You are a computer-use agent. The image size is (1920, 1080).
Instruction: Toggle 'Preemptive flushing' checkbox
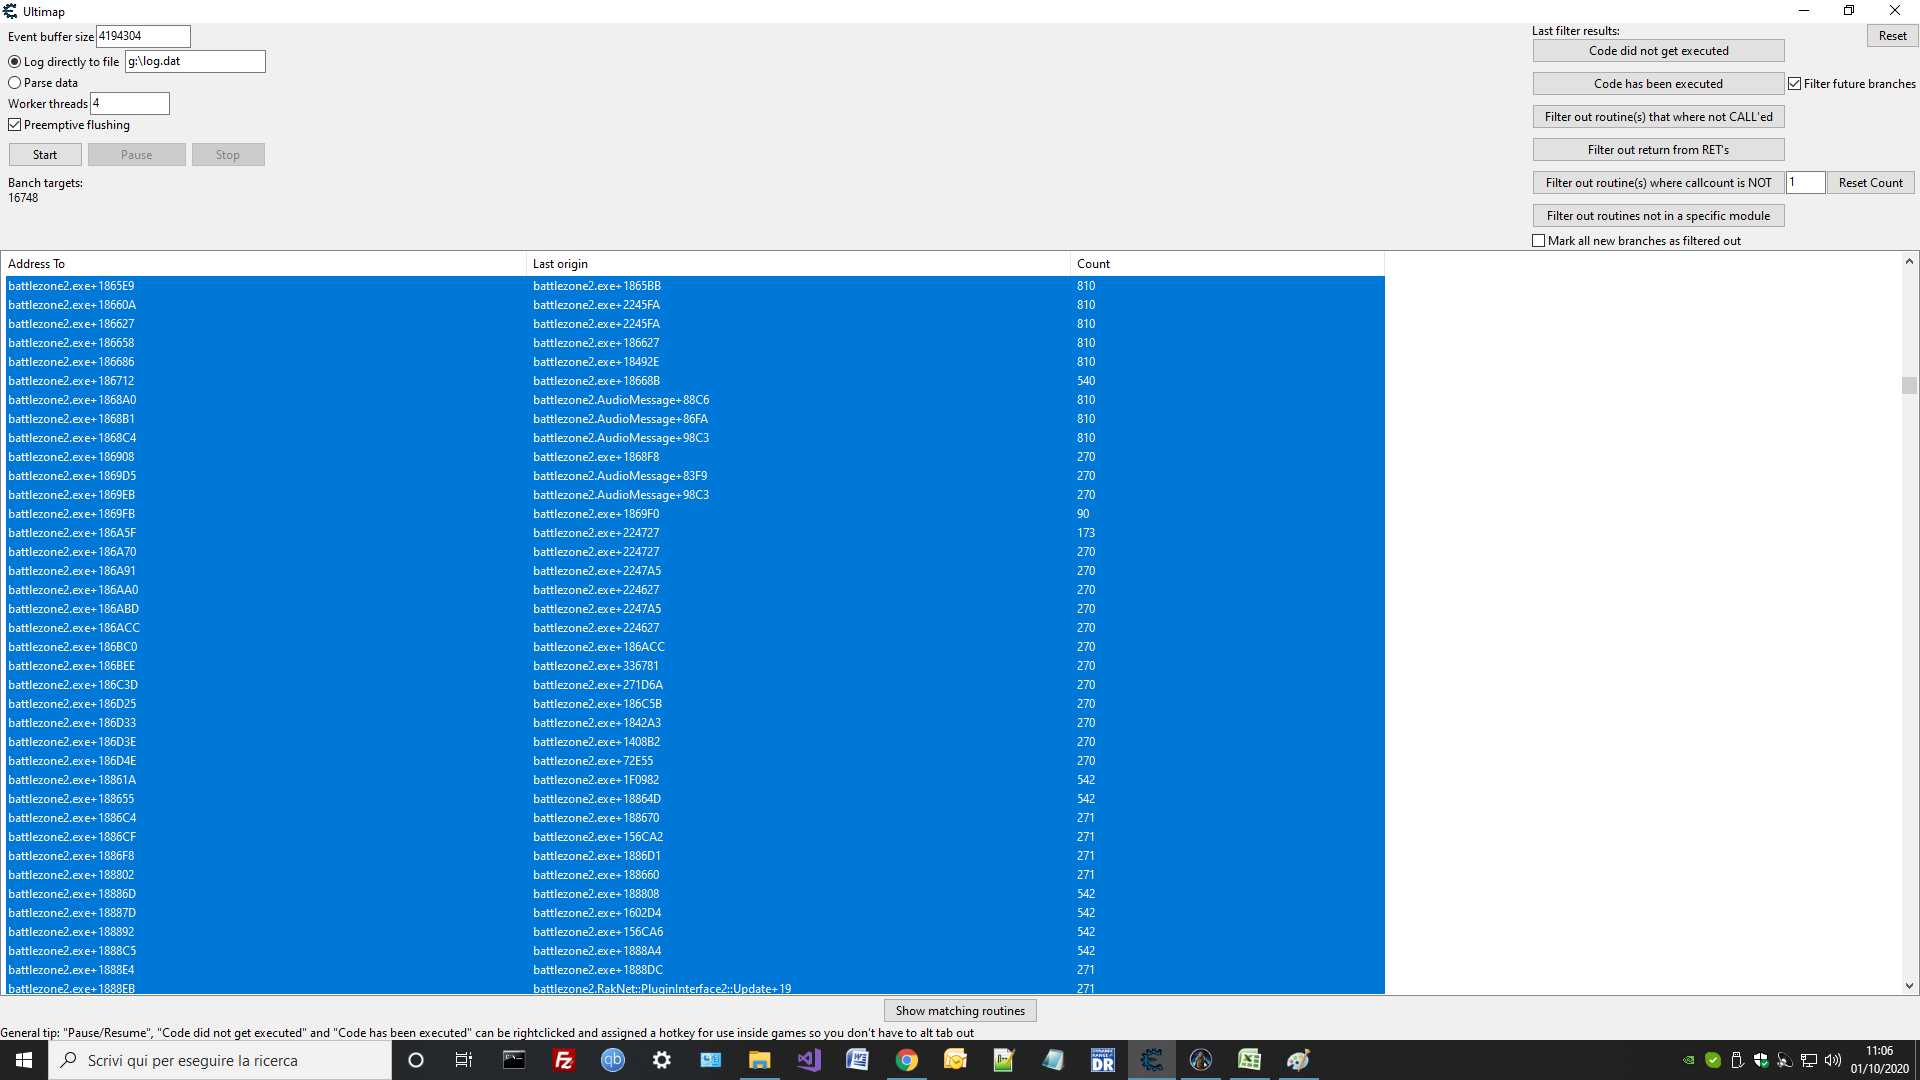pyautogui.click(x=15, y=124)
